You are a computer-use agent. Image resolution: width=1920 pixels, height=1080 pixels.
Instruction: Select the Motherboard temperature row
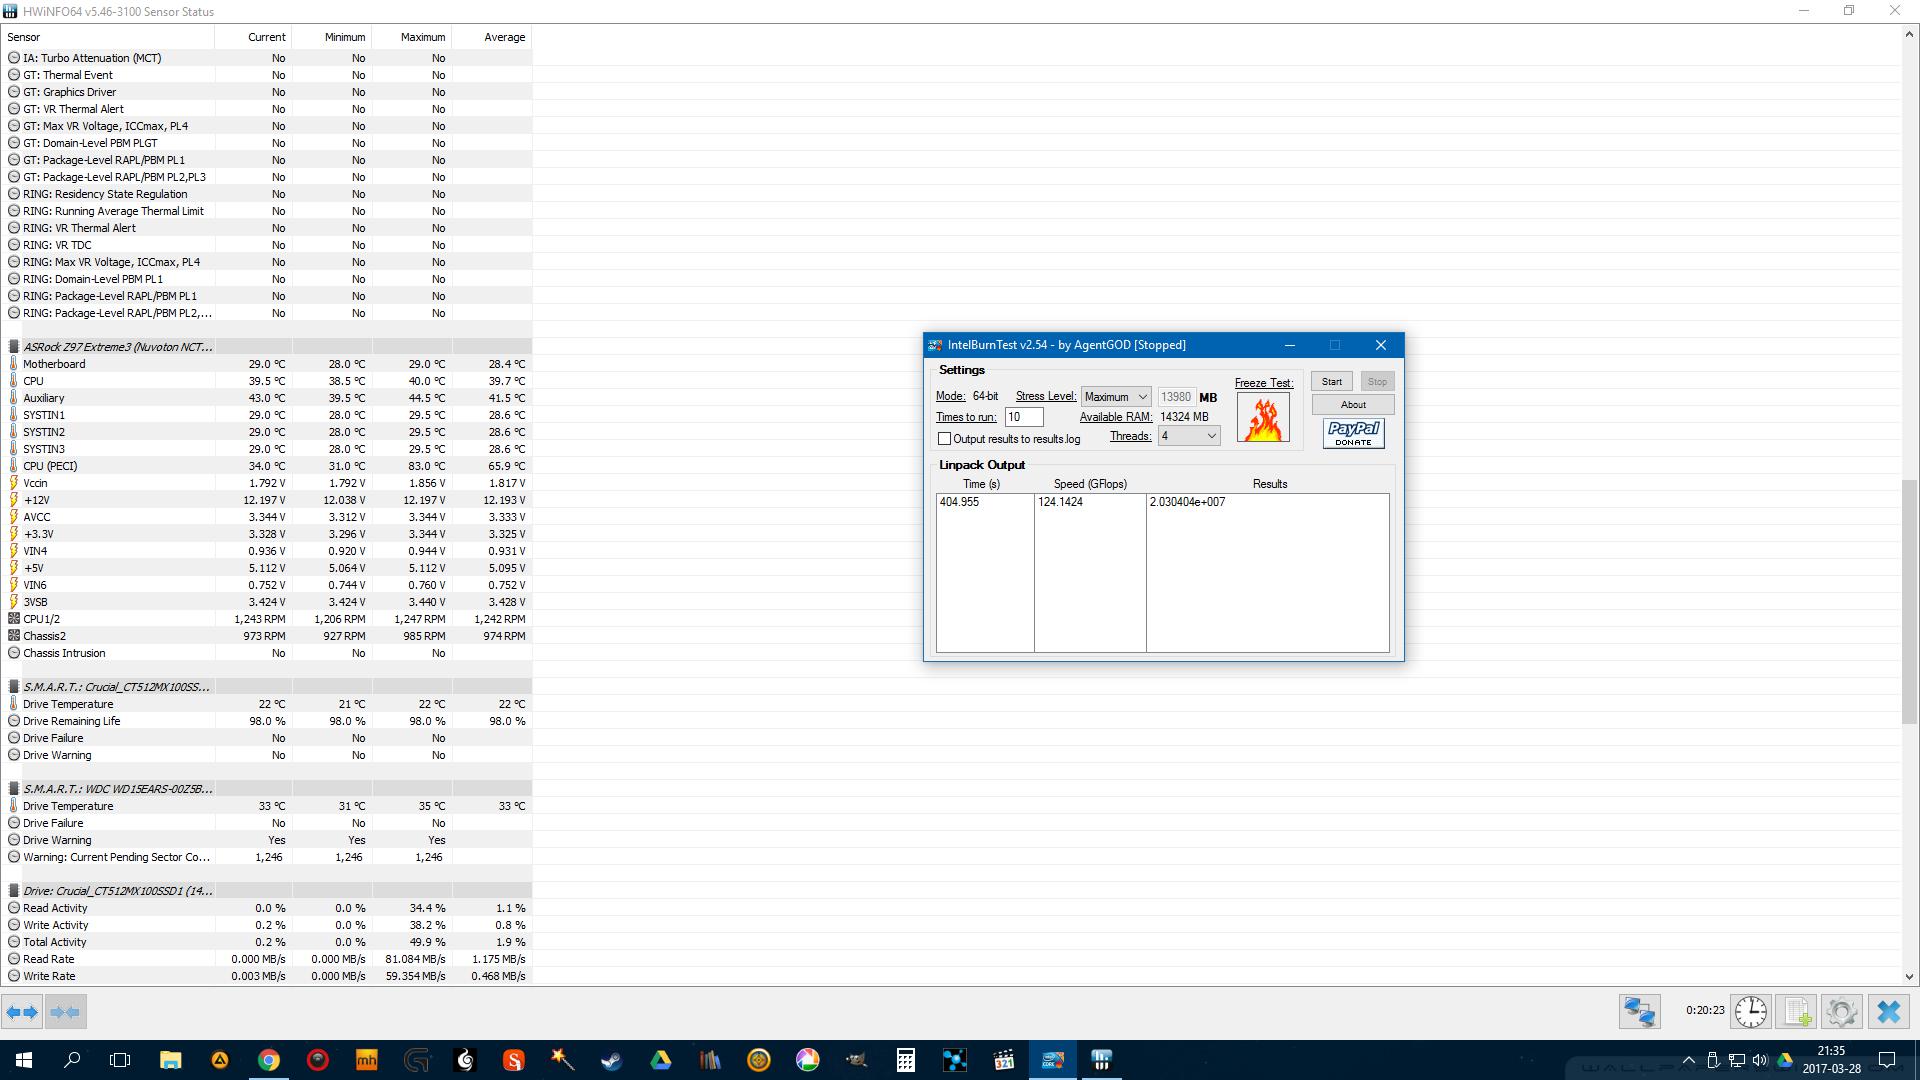pyautogui.click(x=267, y=364)
